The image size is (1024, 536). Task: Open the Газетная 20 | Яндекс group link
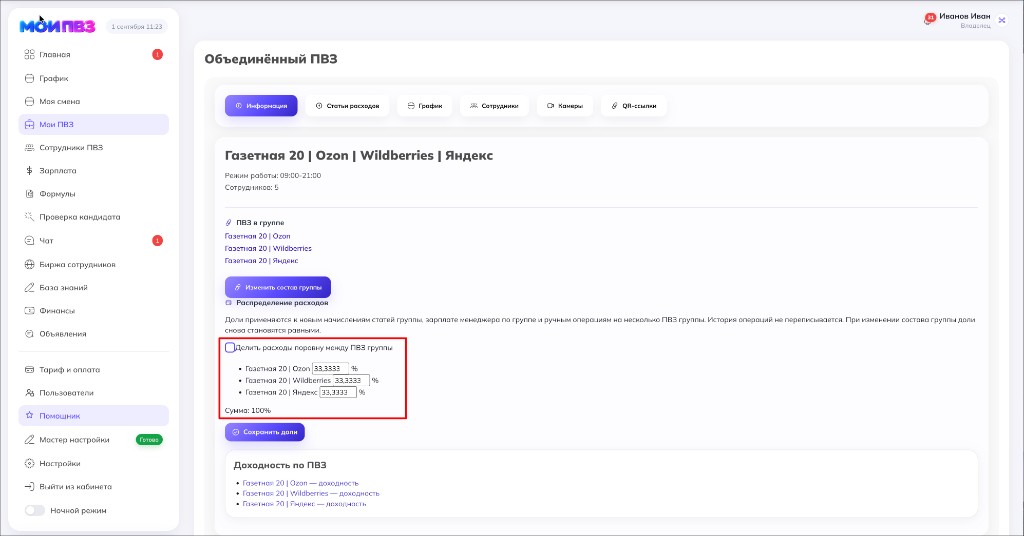tap(261, 260)
